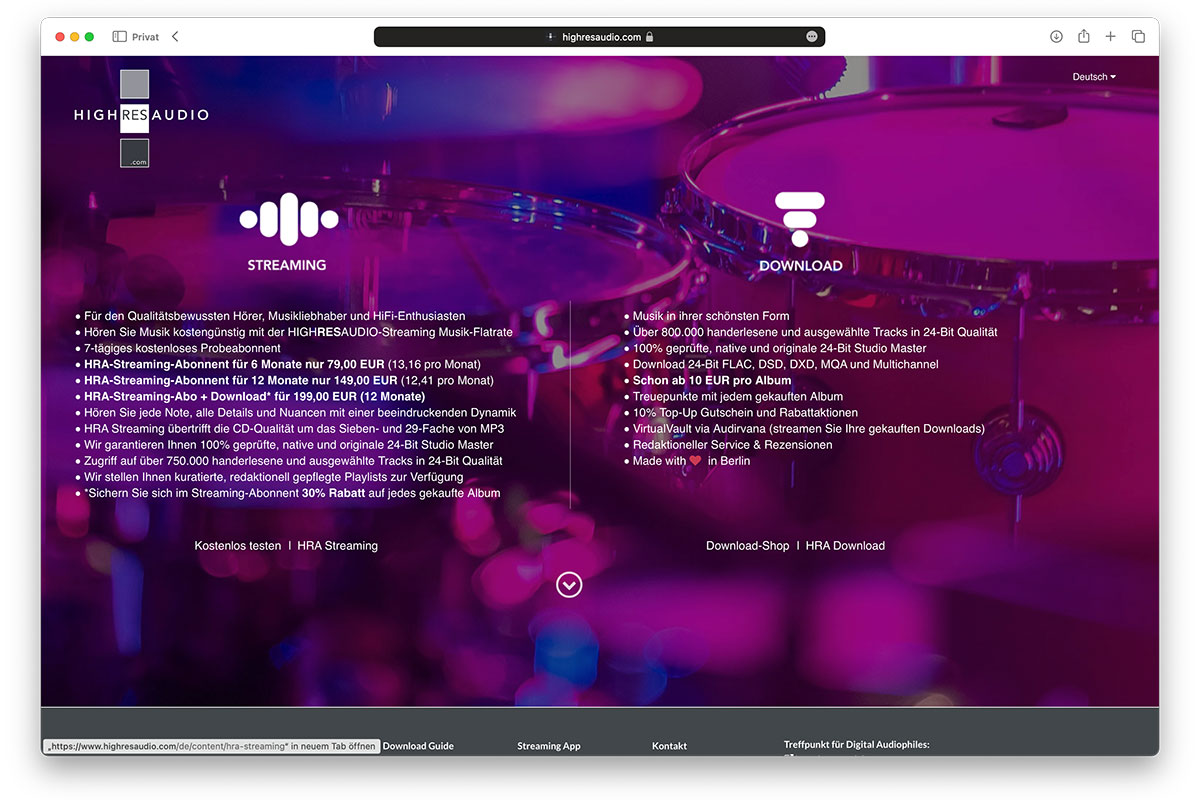
Task: Click the padlock icon in address bar
Action: (649, 37)
